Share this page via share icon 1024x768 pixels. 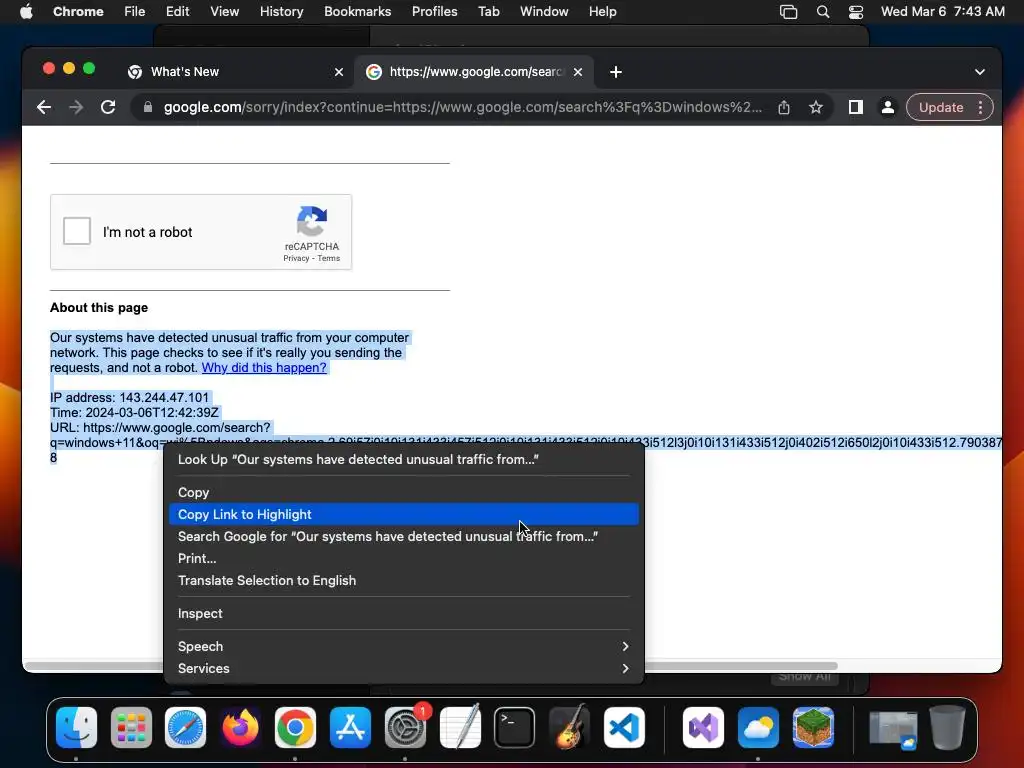coord(784,107)
